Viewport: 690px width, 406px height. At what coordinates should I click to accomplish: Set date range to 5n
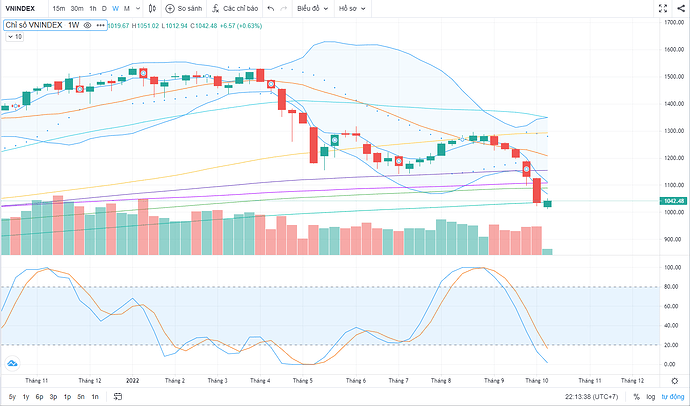click(81, 397)
